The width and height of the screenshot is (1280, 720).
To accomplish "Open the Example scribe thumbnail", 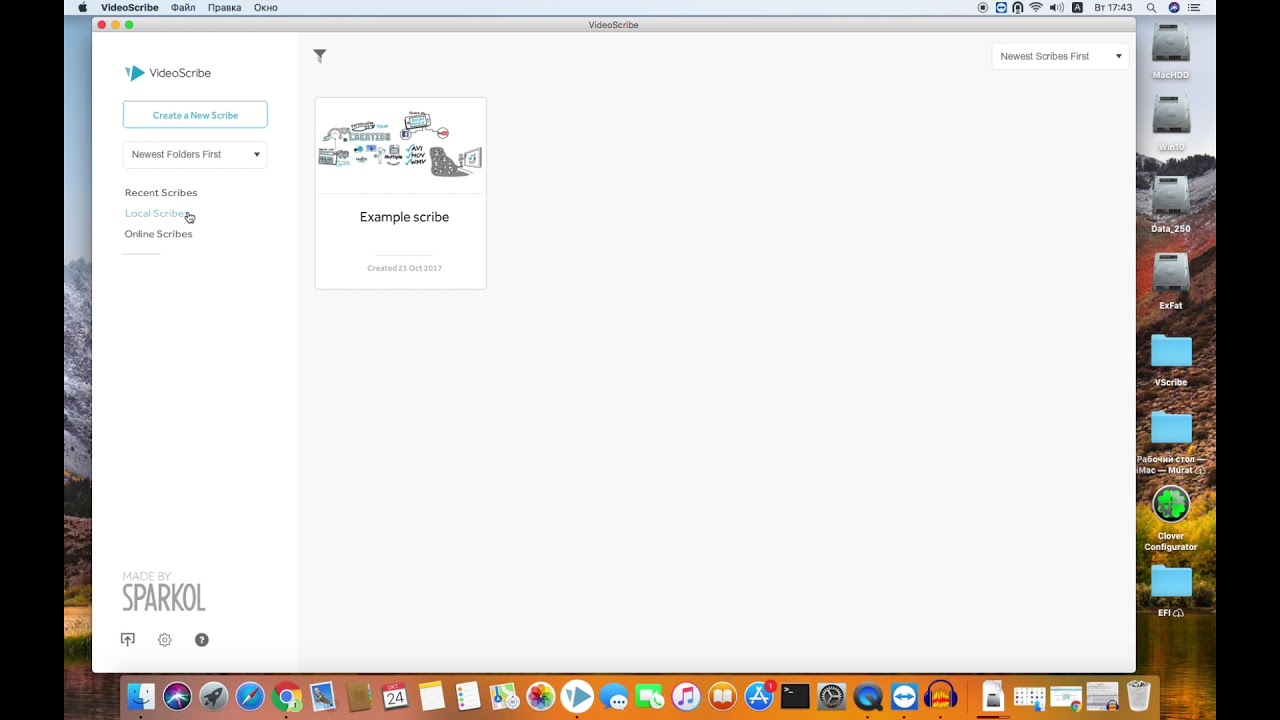I will (x=400, y=146).
